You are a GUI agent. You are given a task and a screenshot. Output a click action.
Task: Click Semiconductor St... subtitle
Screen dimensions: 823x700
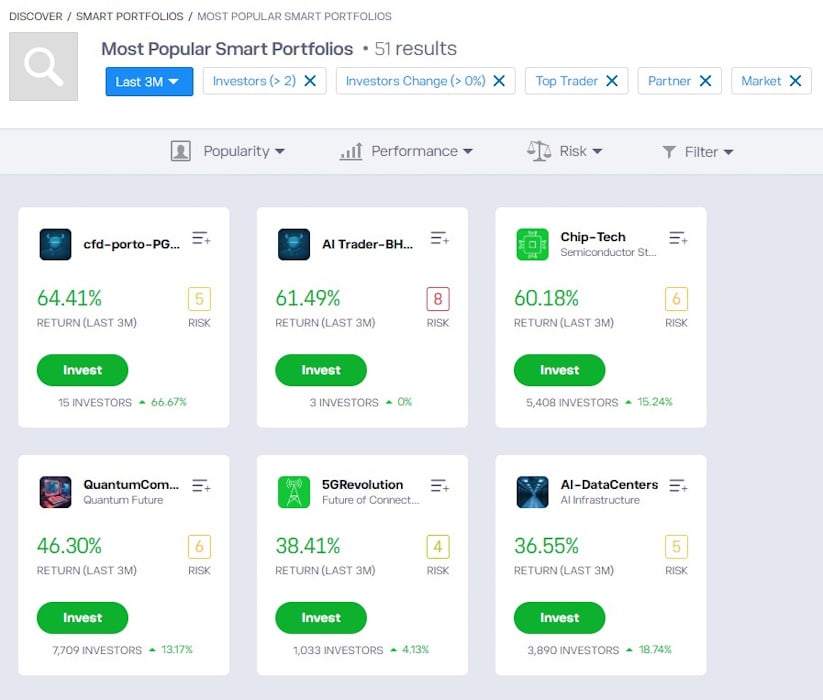tap(608, 252)
